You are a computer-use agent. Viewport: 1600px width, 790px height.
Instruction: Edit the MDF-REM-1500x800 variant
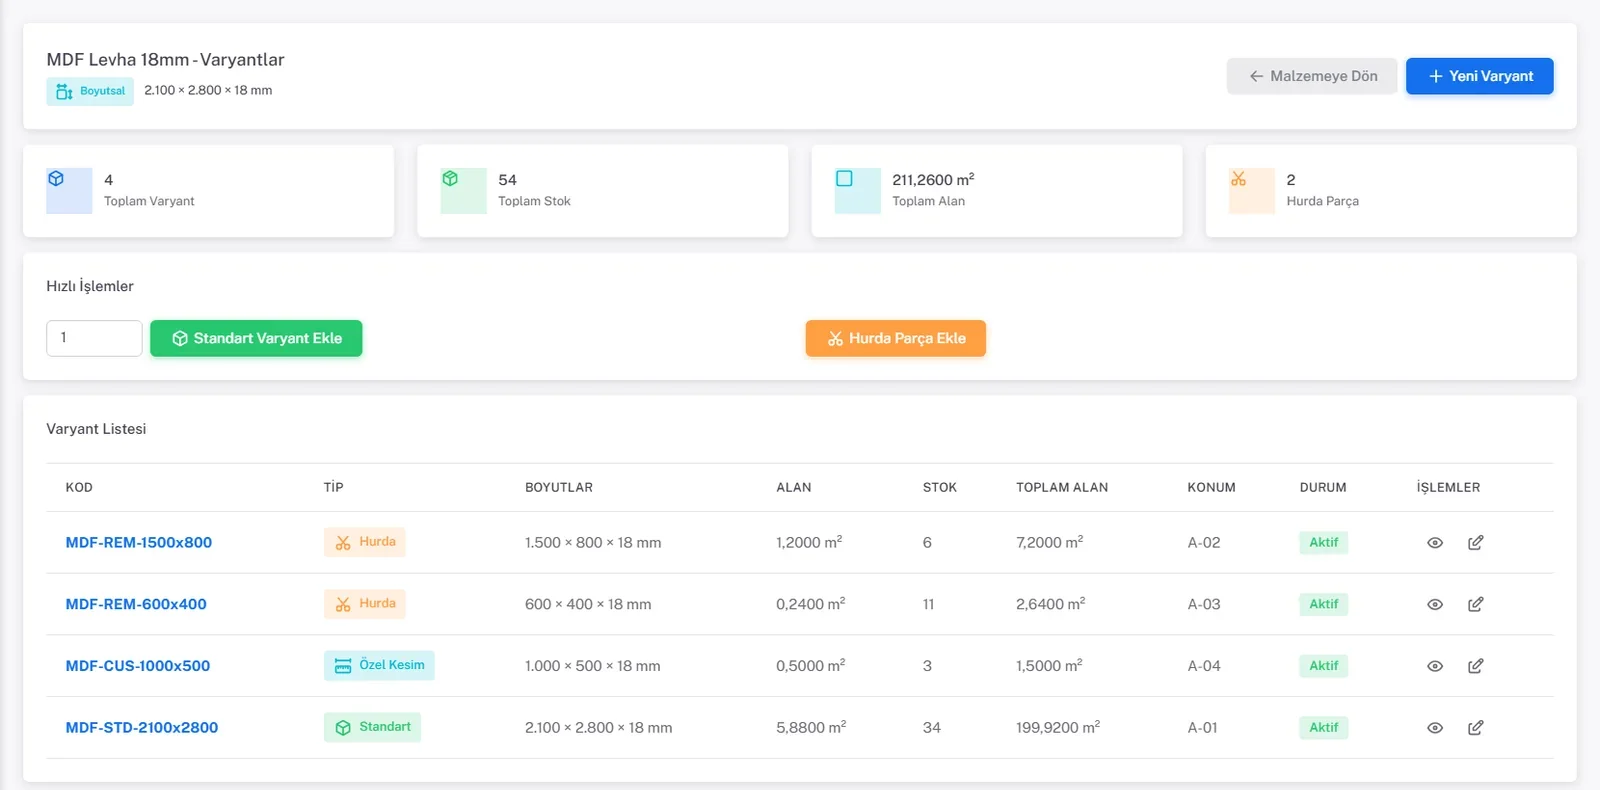(1476, 543)
